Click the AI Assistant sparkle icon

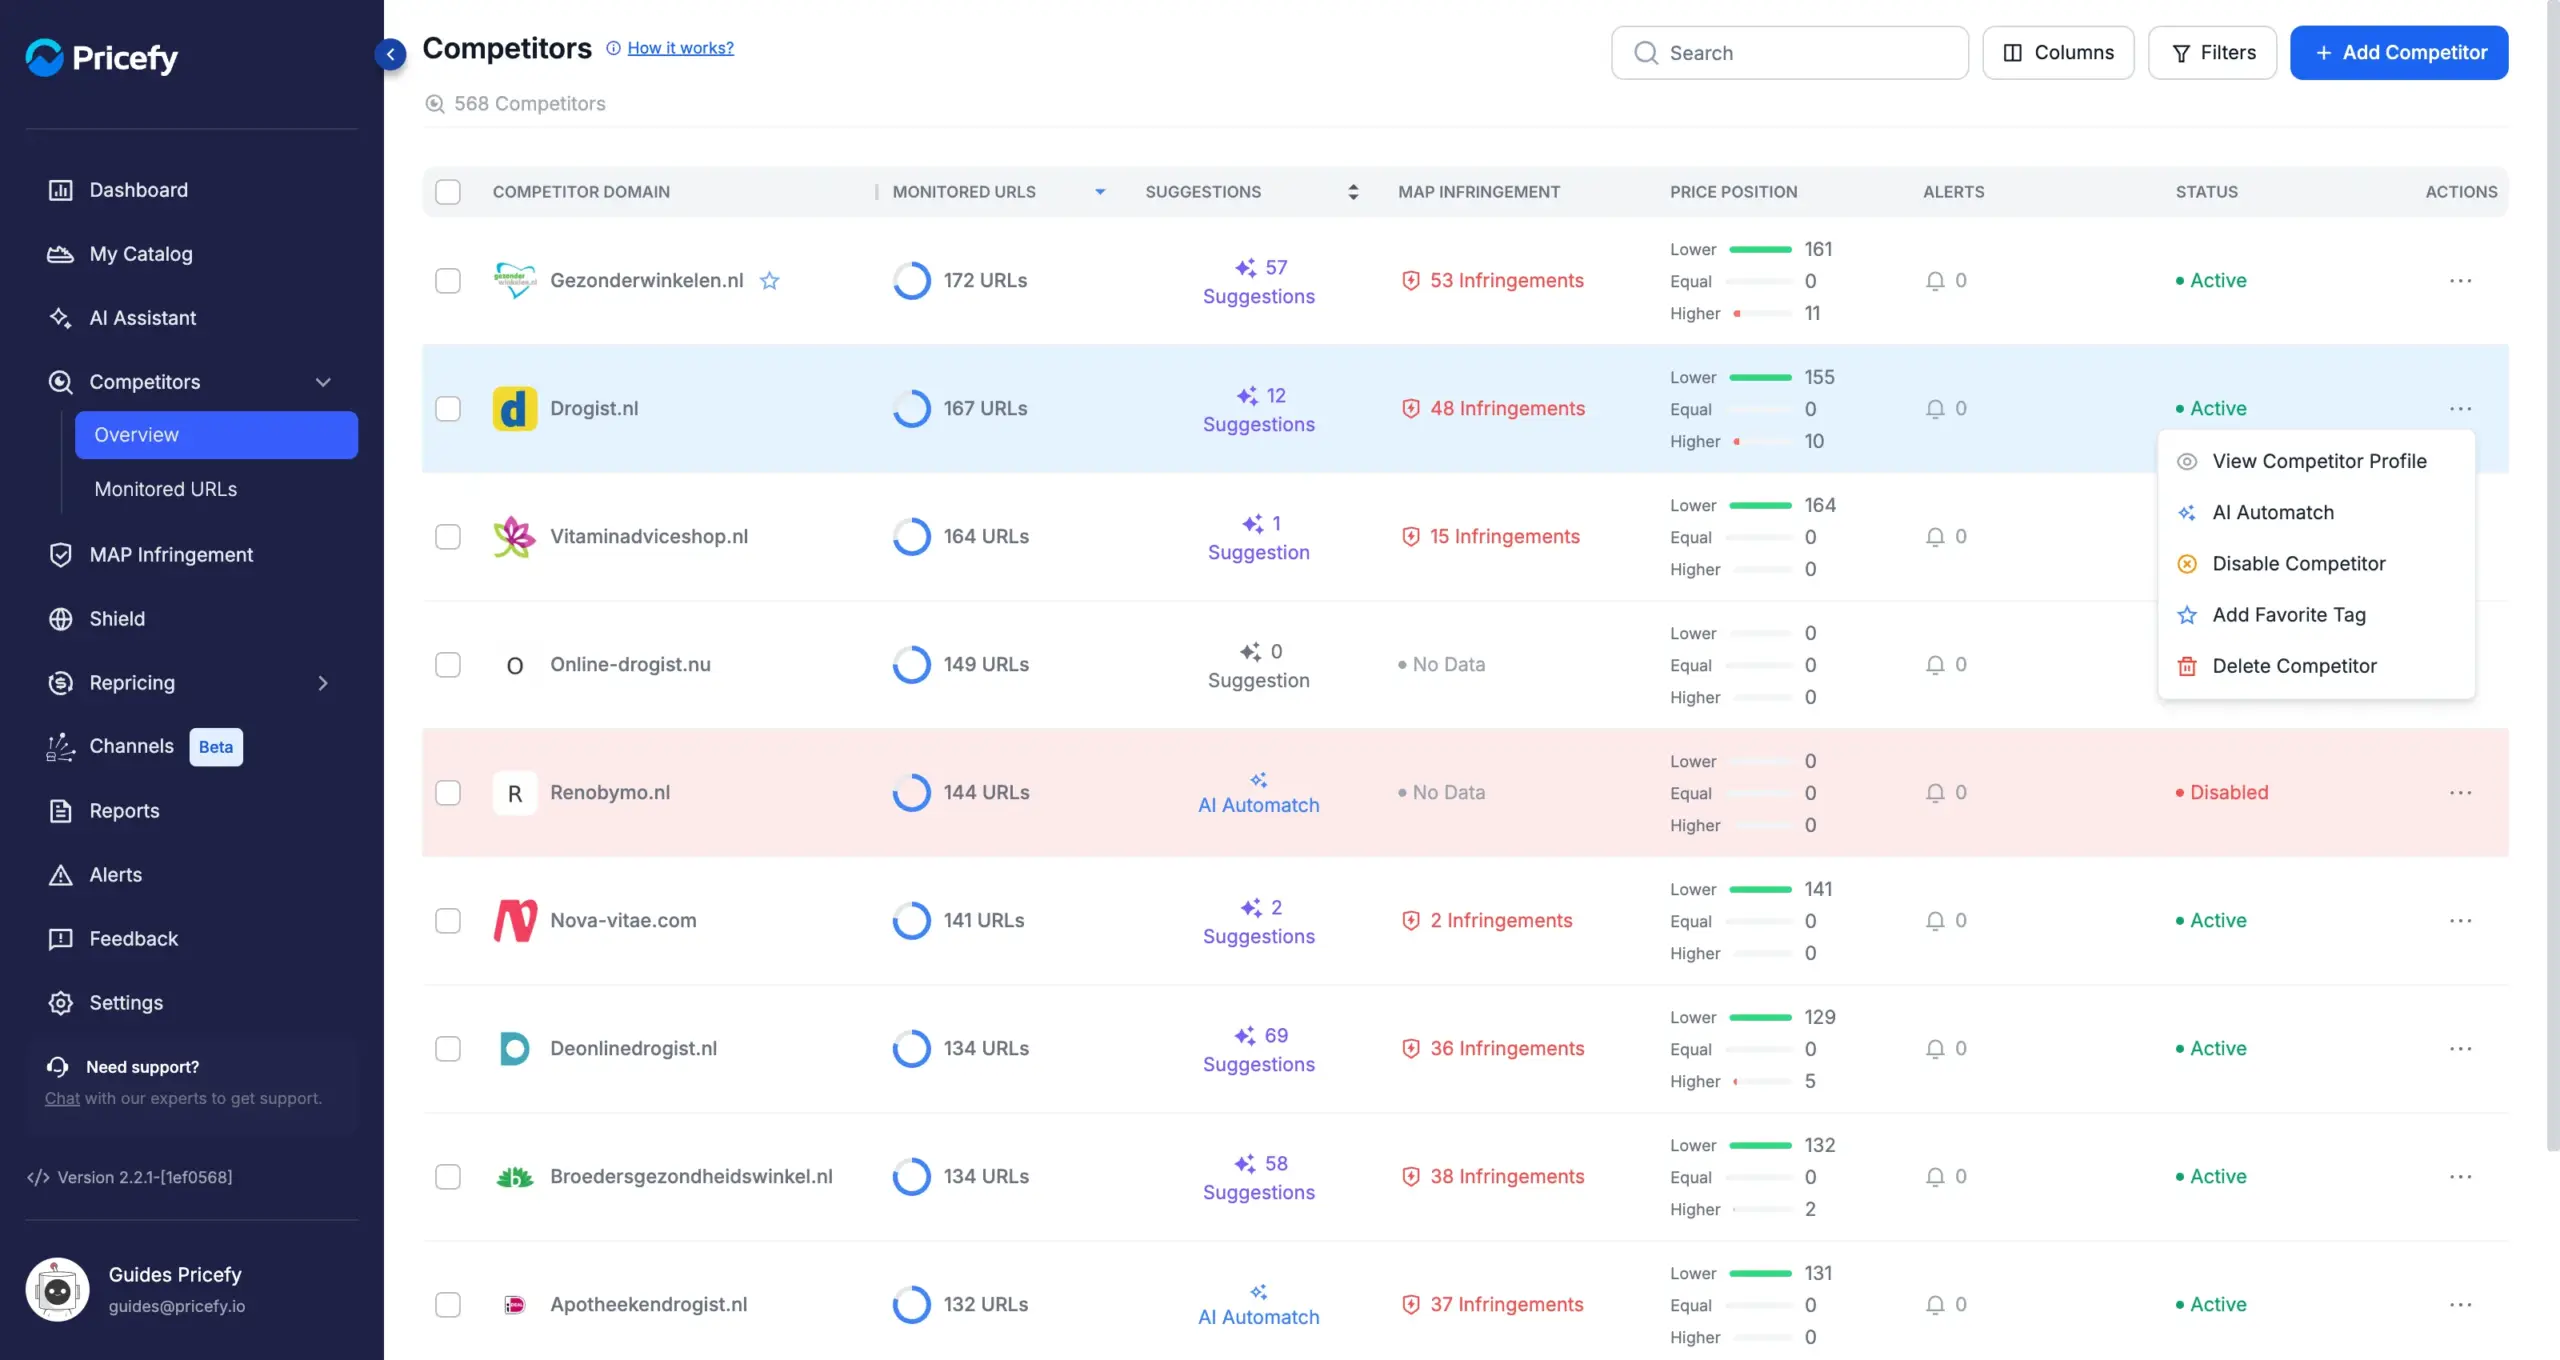pos(60,318)
